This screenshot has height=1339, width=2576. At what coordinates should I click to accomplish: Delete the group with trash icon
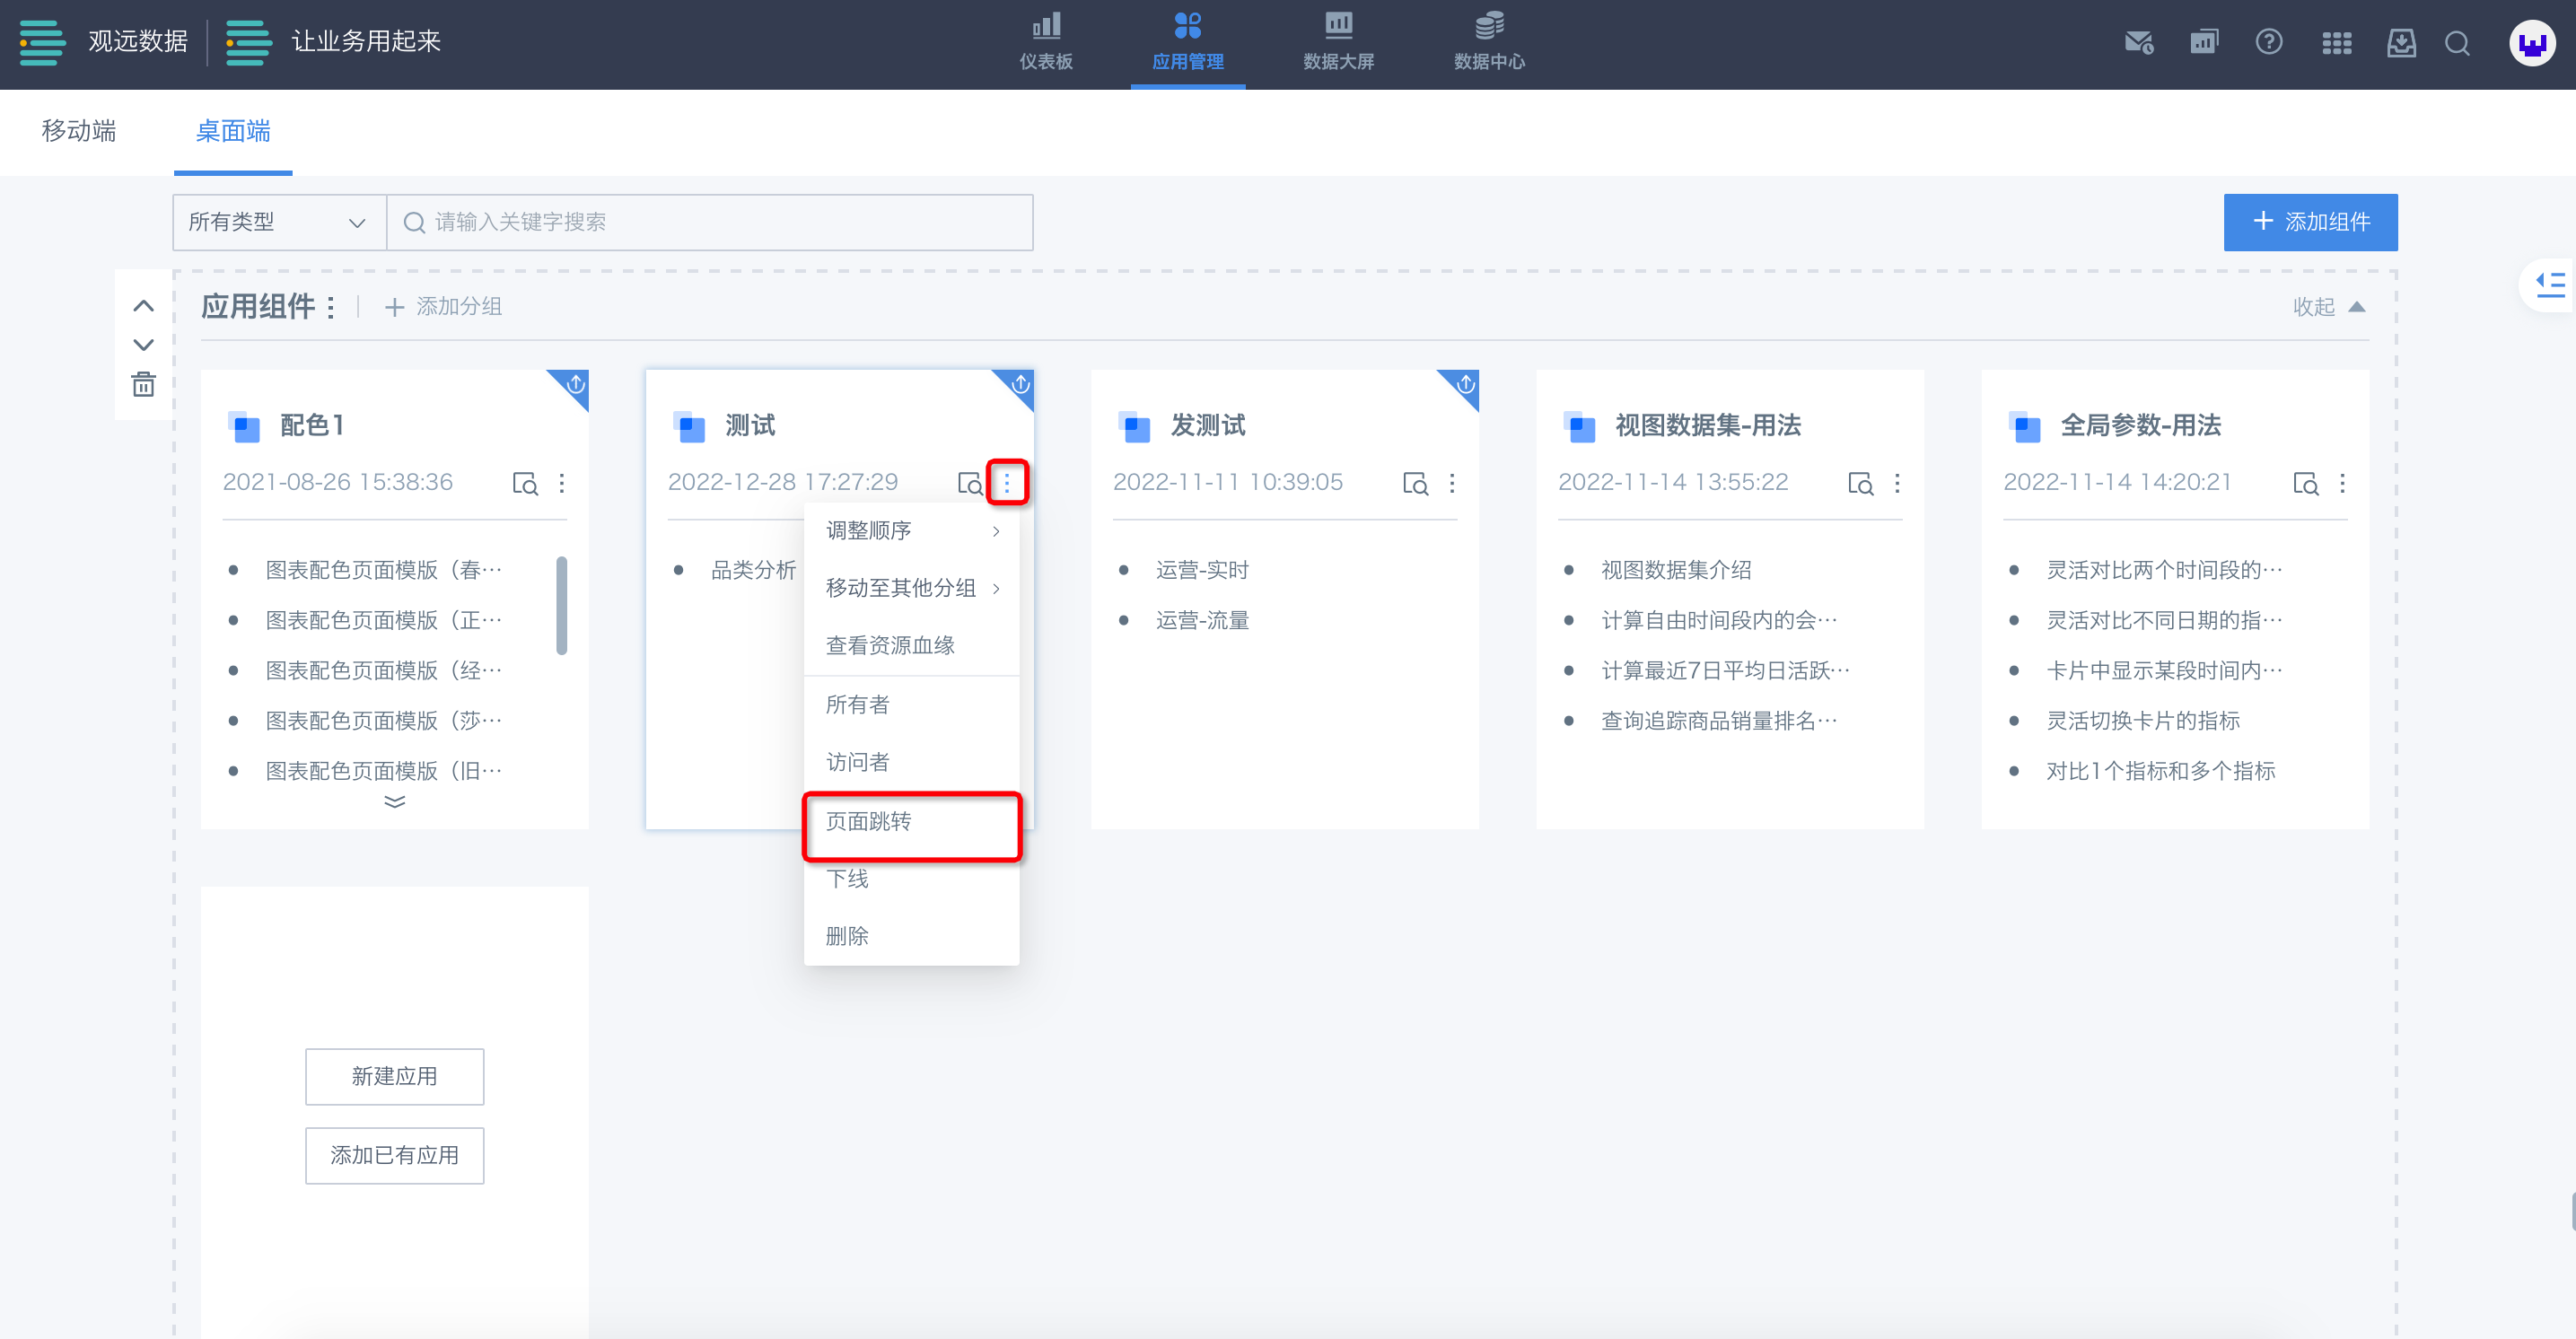(x=143, y=384)
